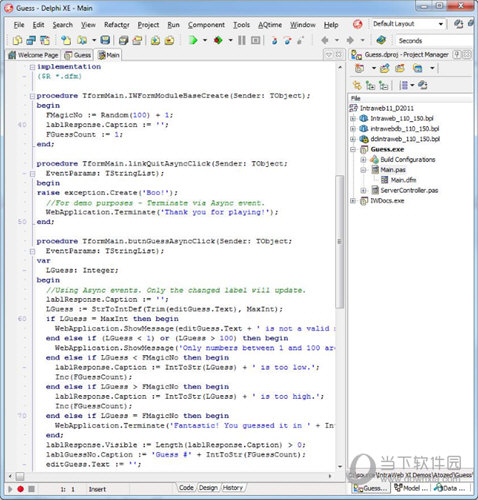Open dropdown beside Run Without Debugging
478x500 pixels.
coord(230,40)
